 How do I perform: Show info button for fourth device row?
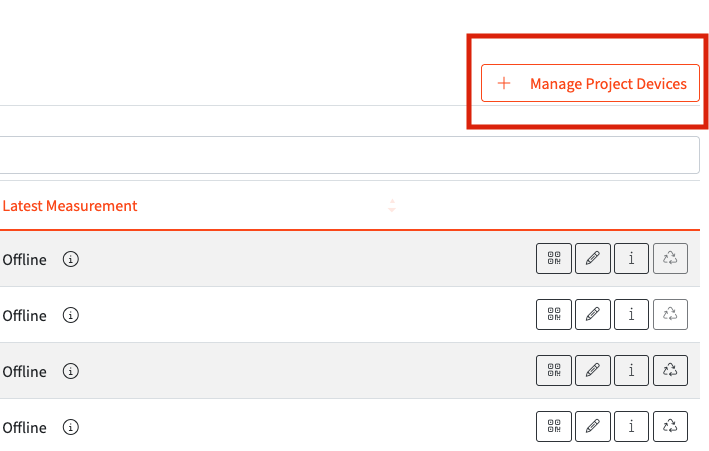631,427
